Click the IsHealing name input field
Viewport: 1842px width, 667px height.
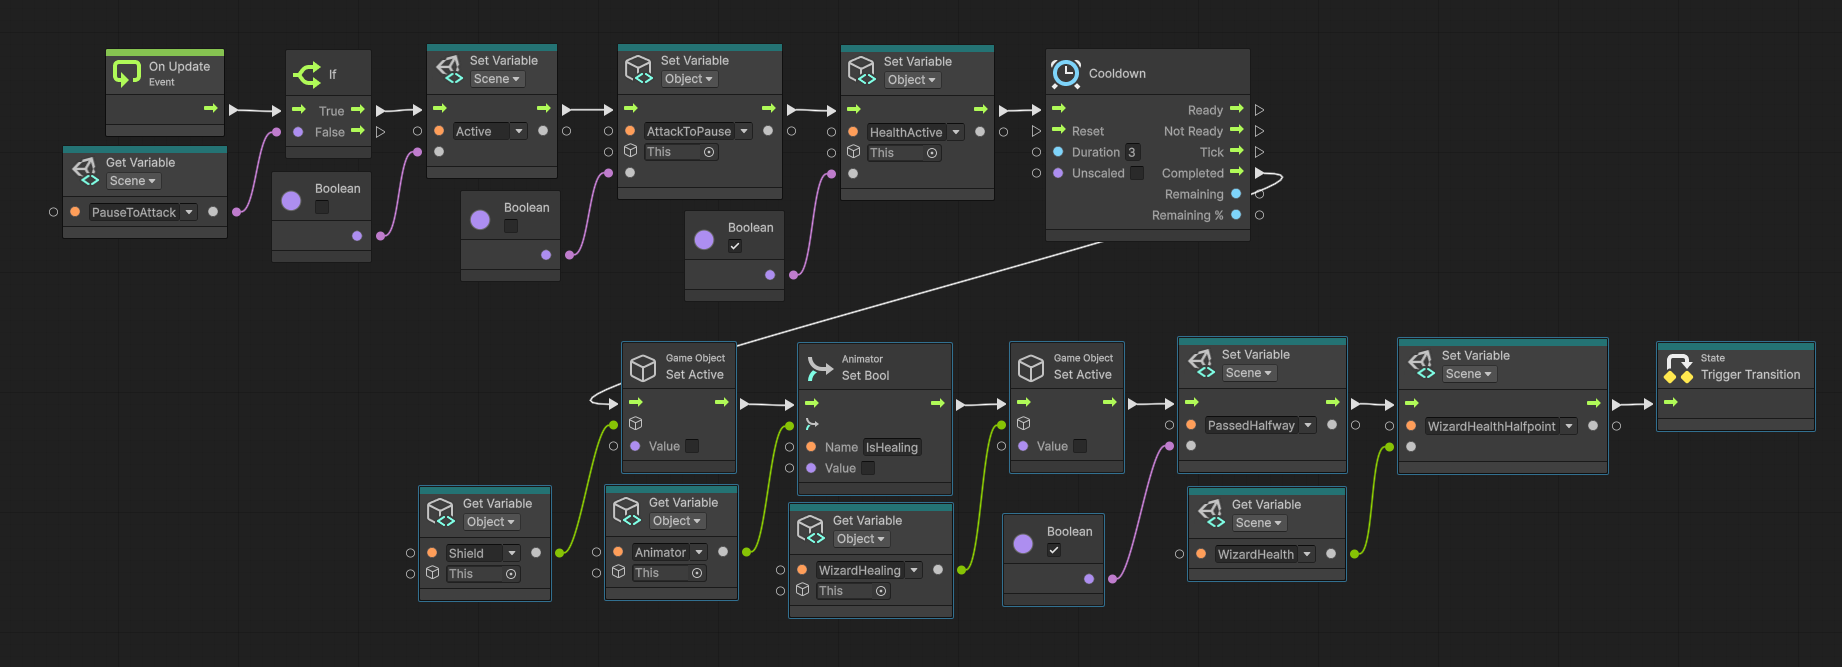point(892,447)
